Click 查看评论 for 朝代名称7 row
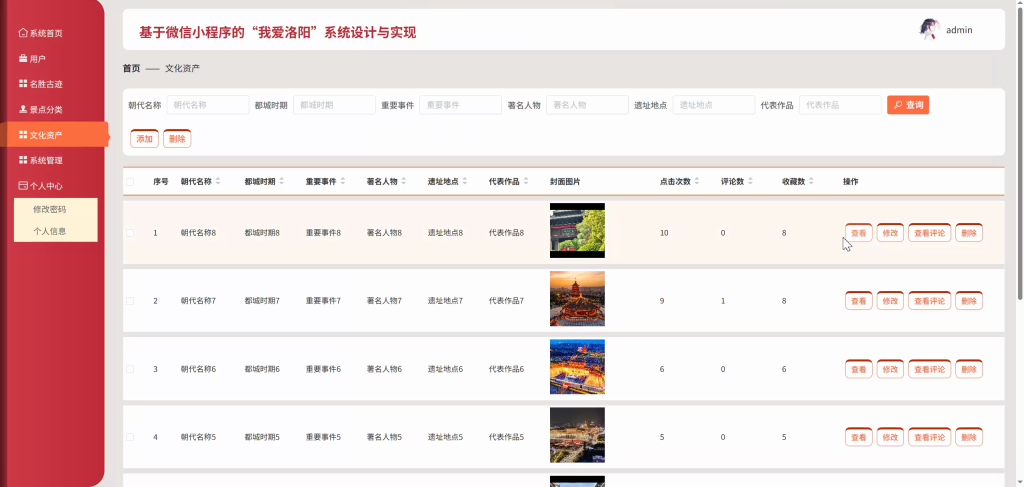1024x487 pixels. (x=929, y=301)
